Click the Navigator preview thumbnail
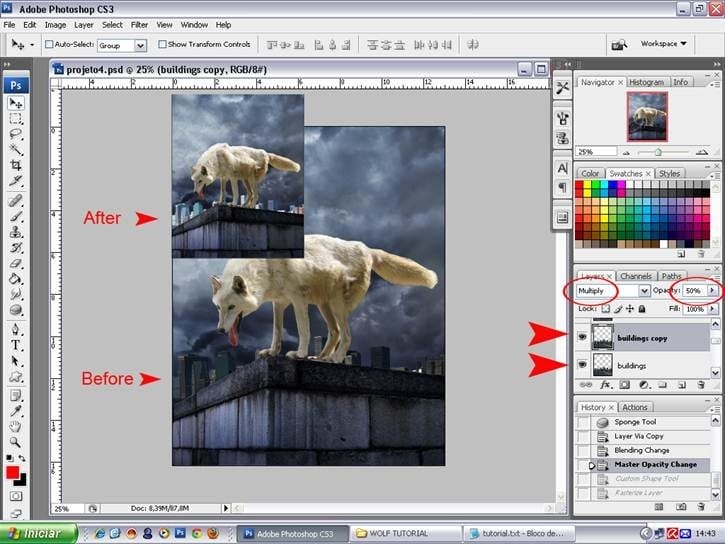725x544 pixels. point(647,116)
